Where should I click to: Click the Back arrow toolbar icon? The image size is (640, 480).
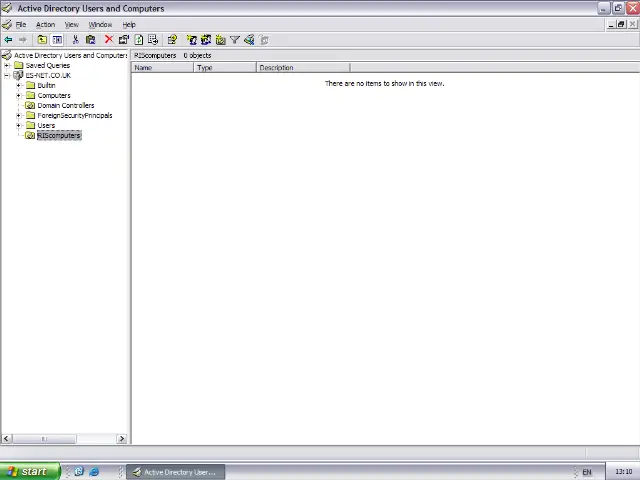pos(8,40)
